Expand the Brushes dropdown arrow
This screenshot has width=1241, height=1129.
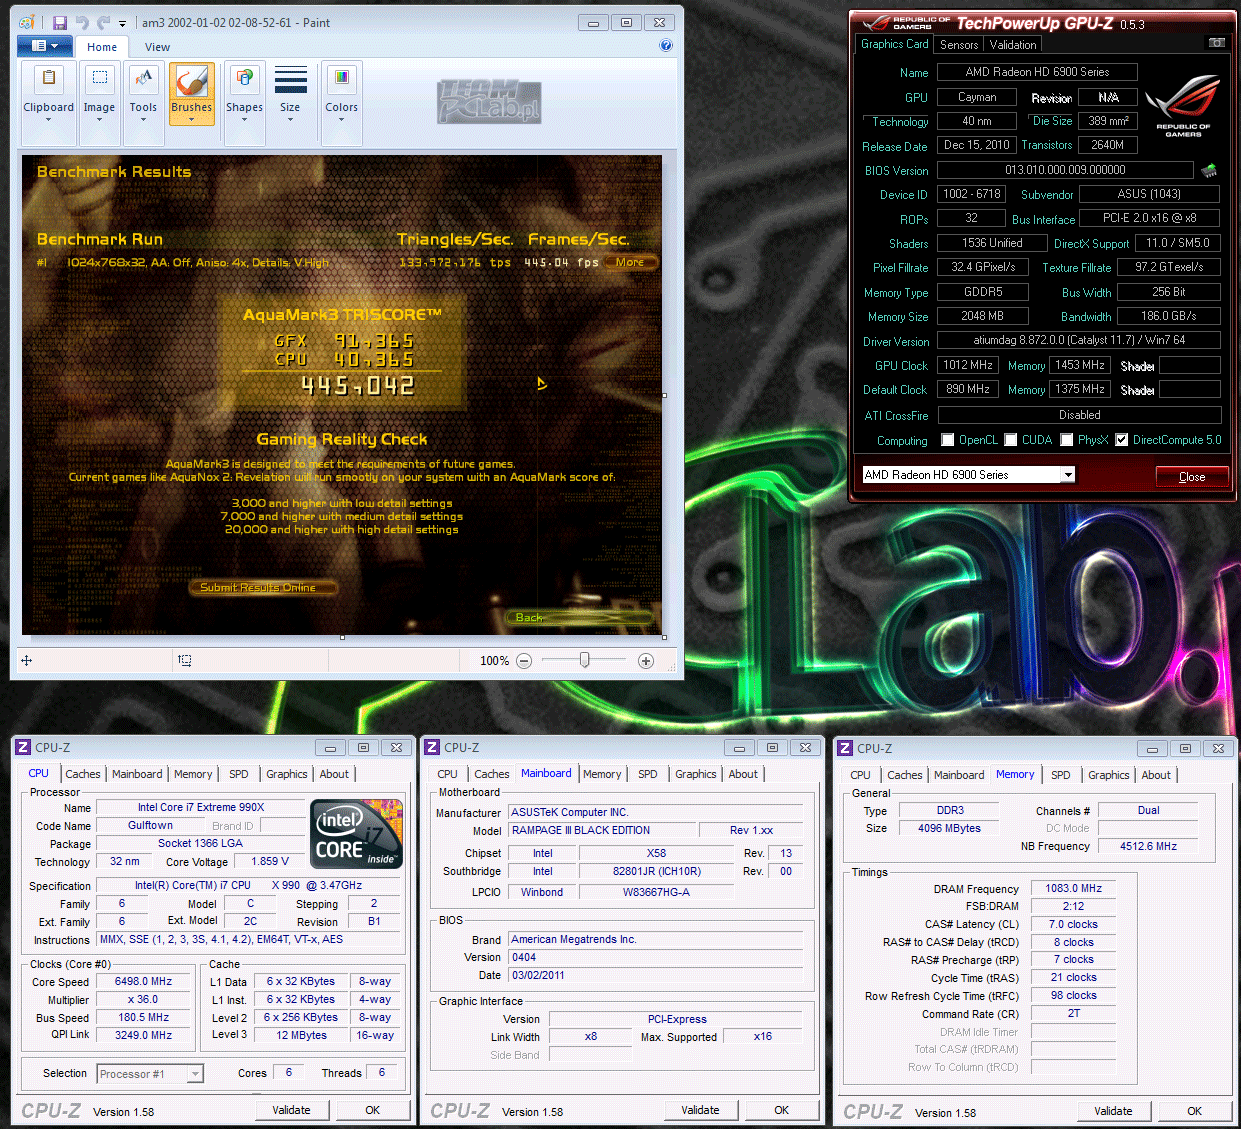click(x=191, y=120)
